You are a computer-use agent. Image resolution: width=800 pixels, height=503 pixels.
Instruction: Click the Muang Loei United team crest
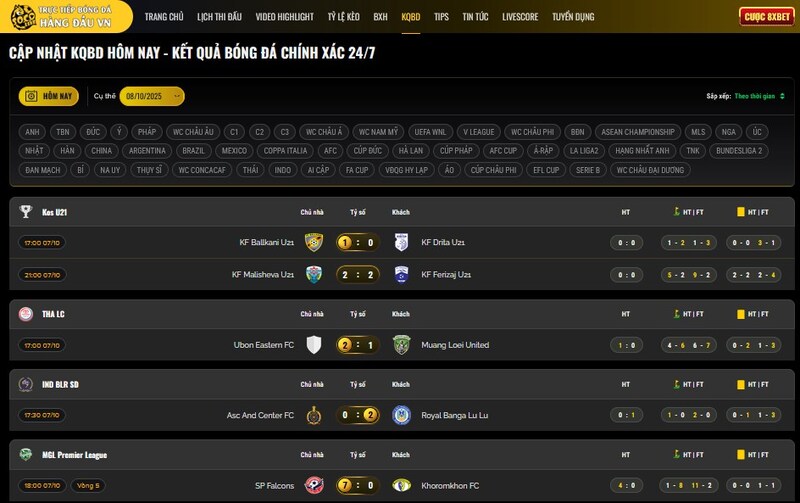pyautogui.click(x=401, y=345)
